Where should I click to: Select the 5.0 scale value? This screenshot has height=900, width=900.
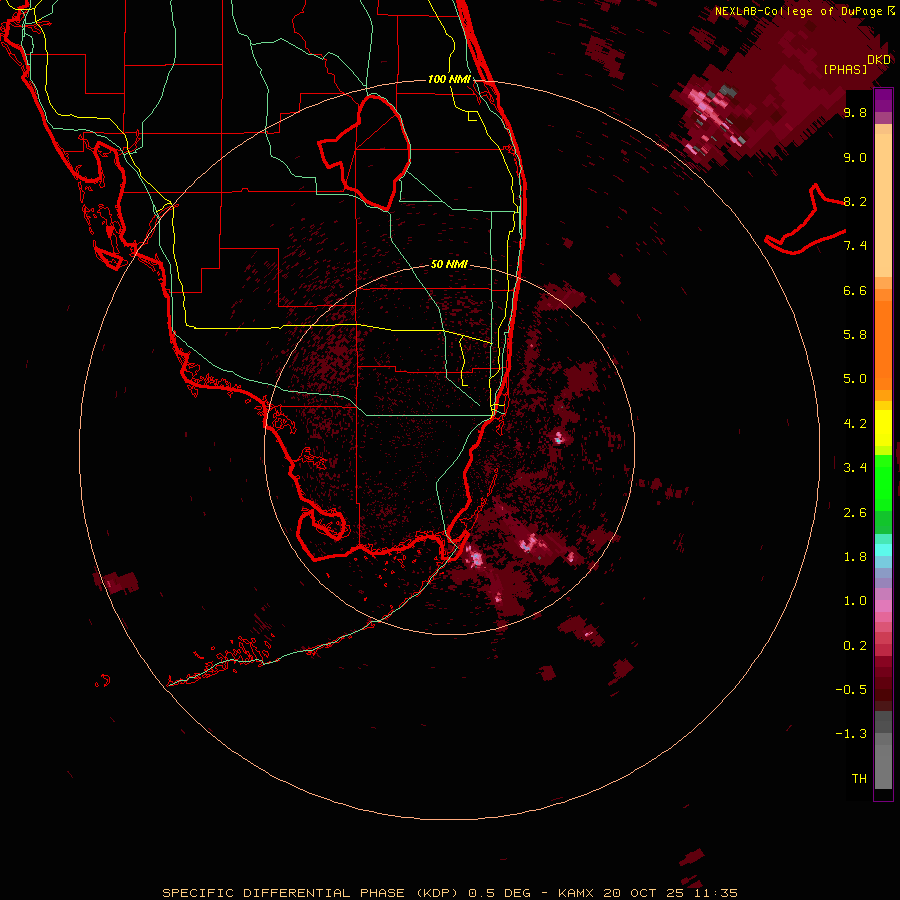pos(855,379)
